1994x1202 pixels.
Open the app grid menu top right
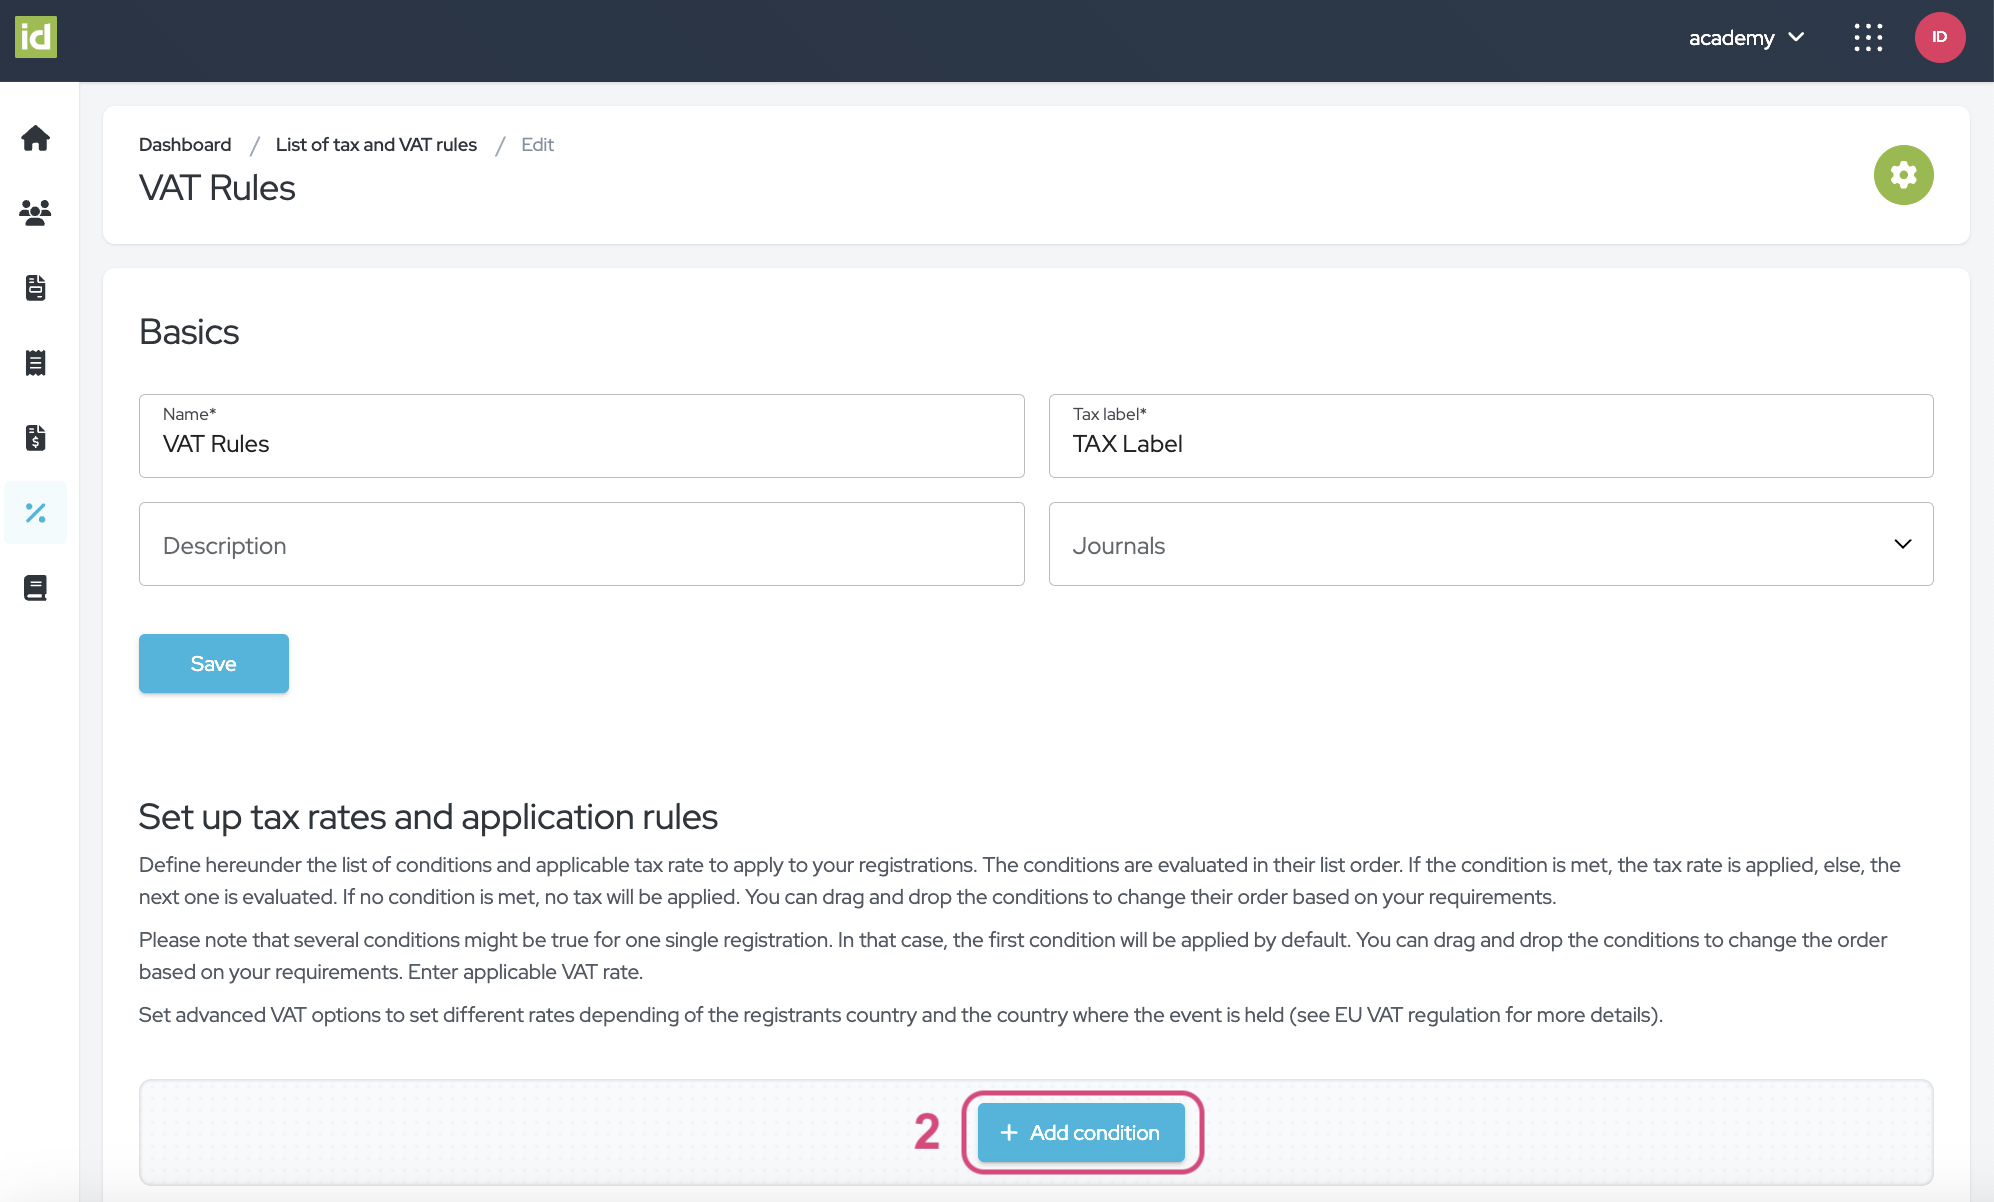1867,38
